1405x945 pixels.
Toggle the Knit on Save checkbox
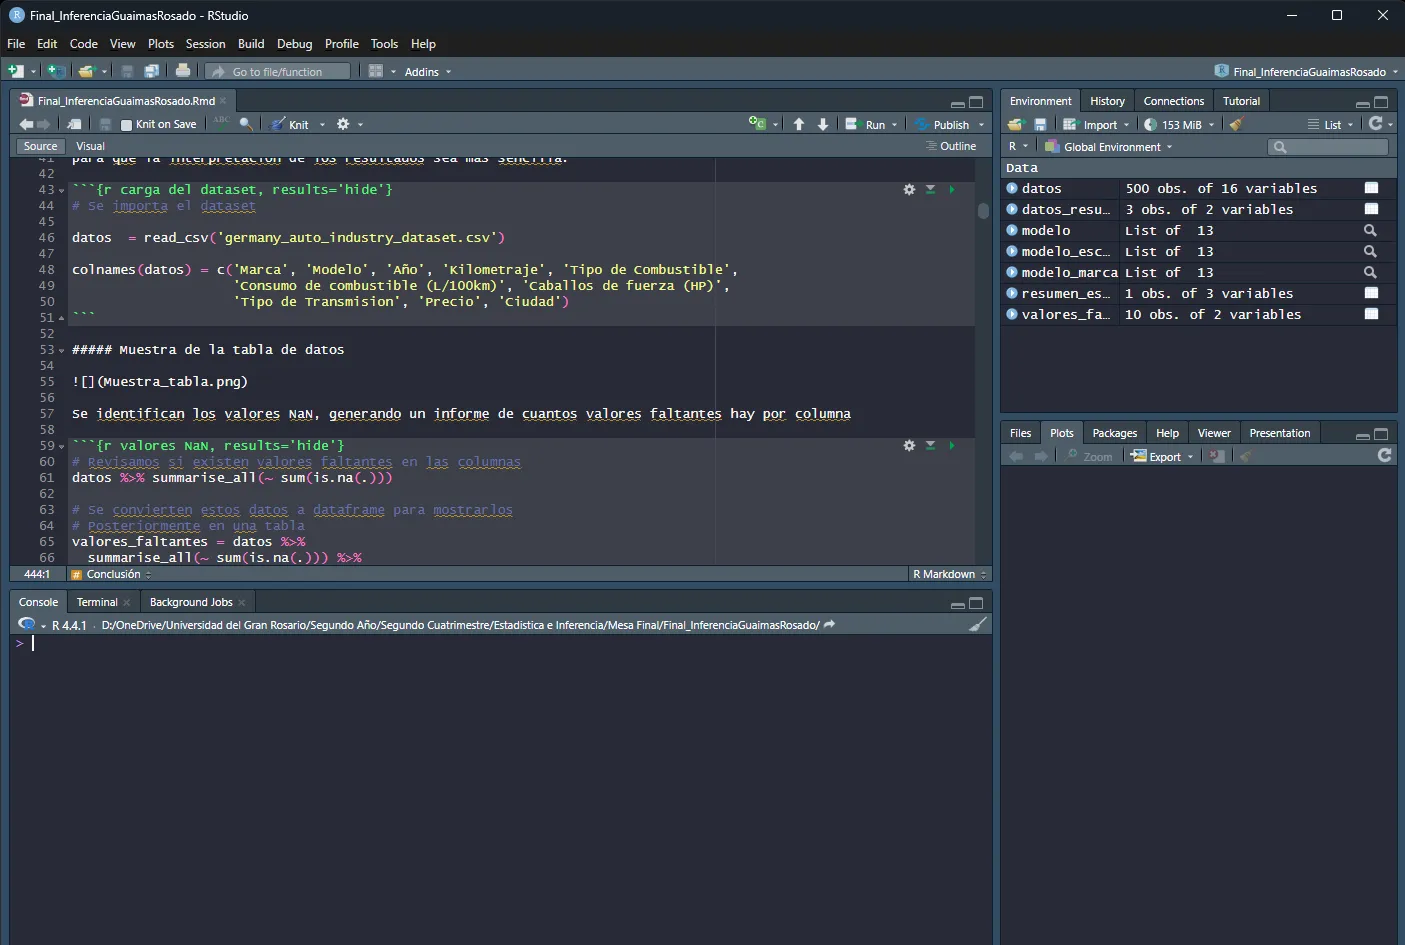(126, 125)
